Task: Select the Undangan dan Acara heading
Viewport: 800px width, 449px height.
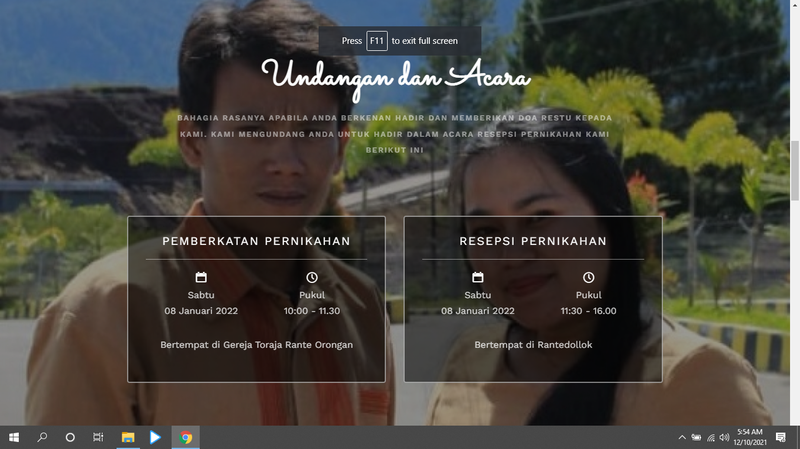Action: point(396,78)
